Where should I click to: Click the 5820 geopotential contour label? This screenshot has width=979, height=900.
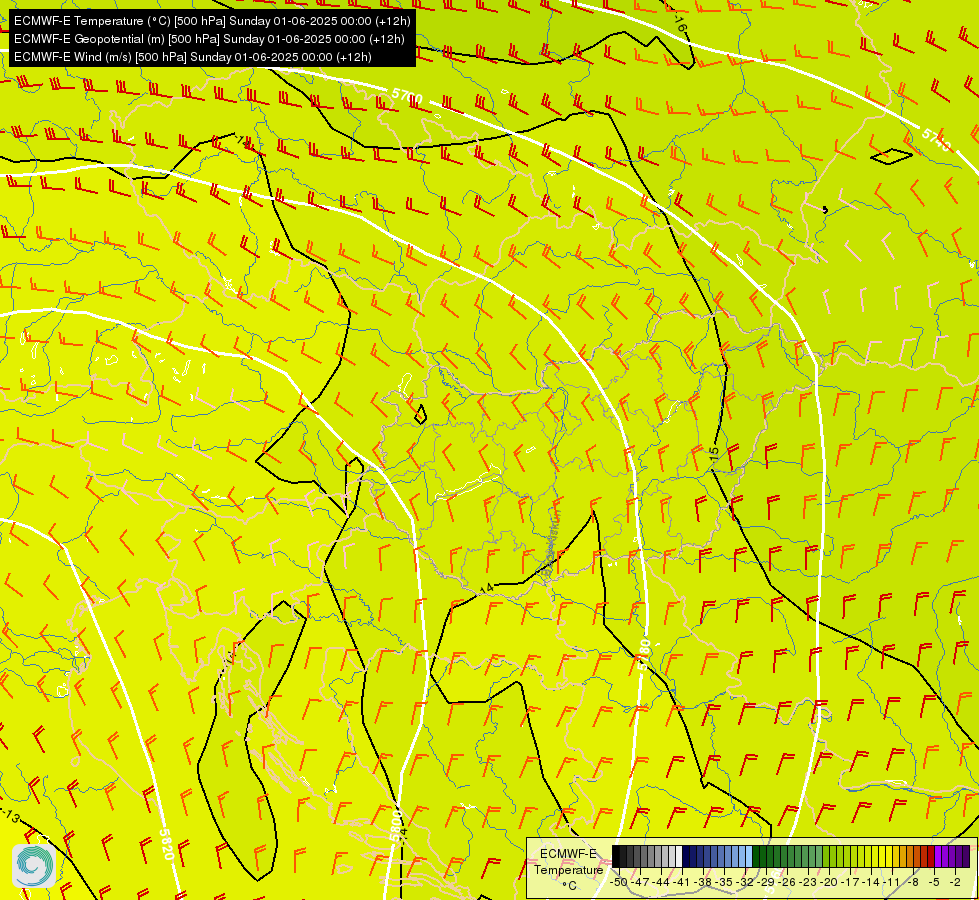tap(165, 844)
